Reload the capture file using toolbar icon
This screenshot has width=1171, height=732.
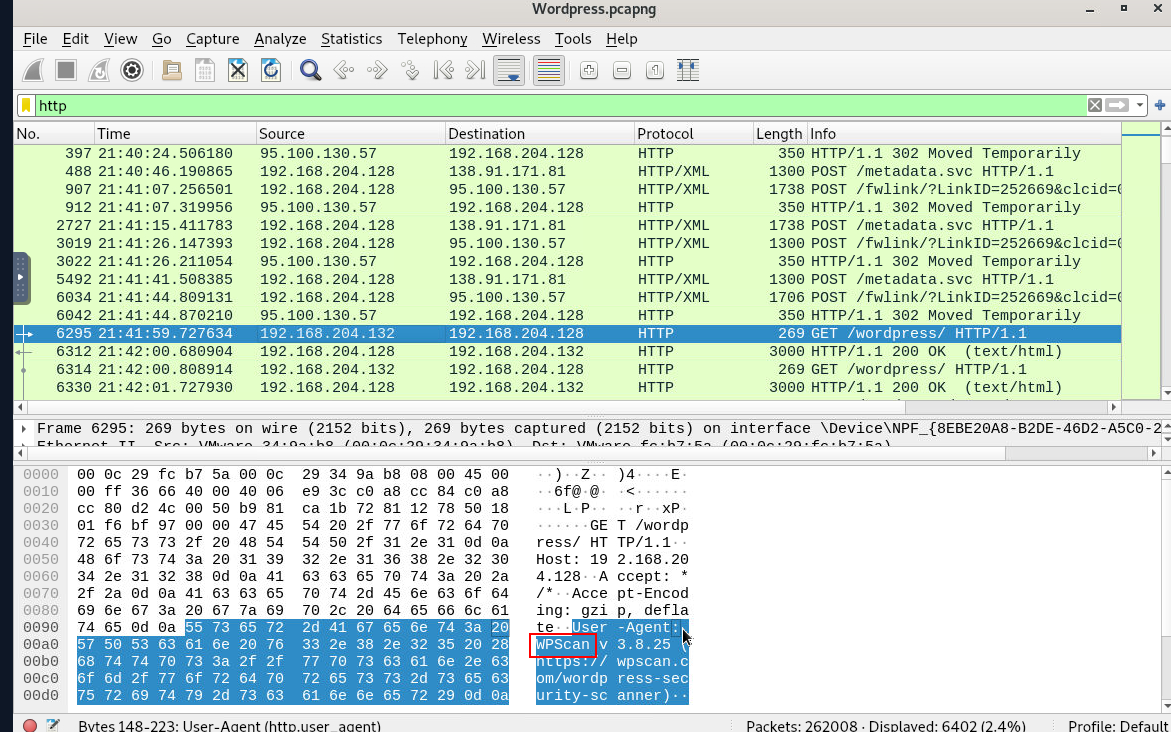tap(270, 70)
